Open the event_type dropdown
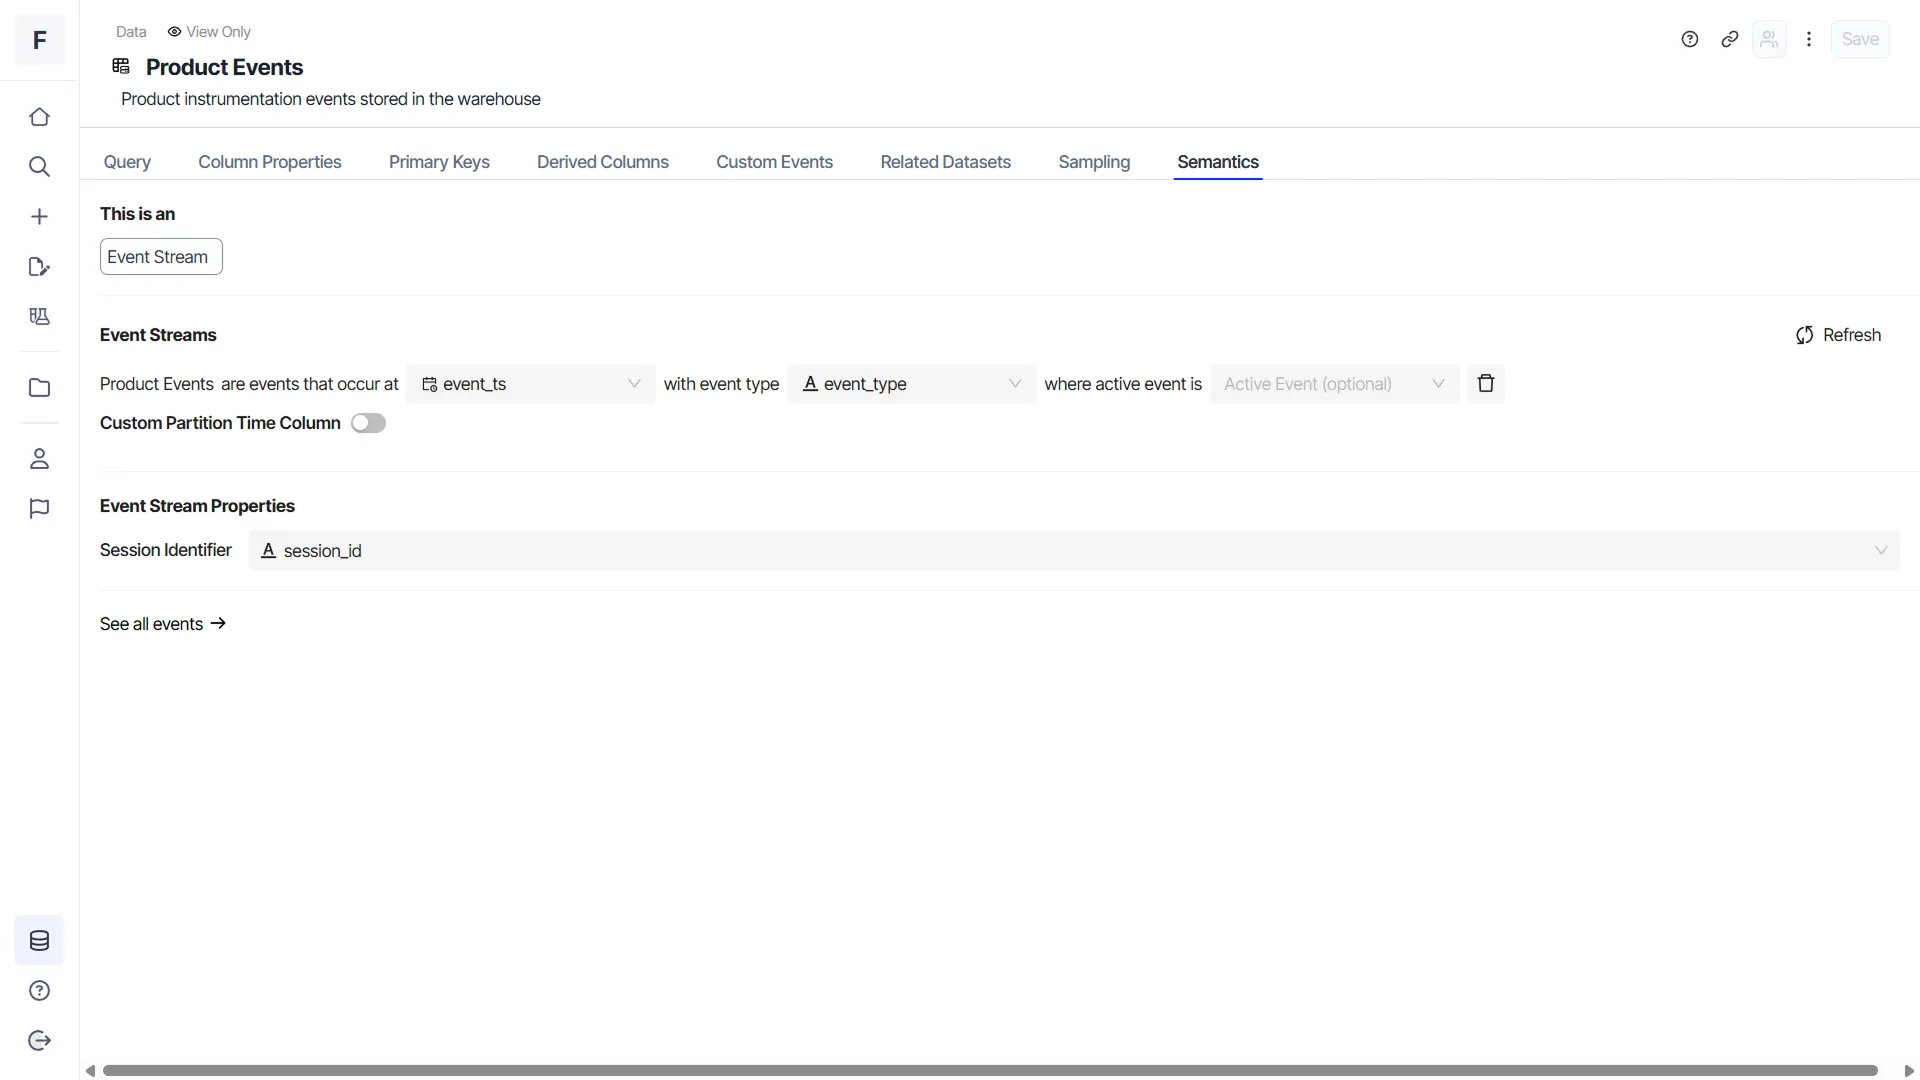The height and width of the screenshot is (1080, 1920). click(x=912, y=384)
